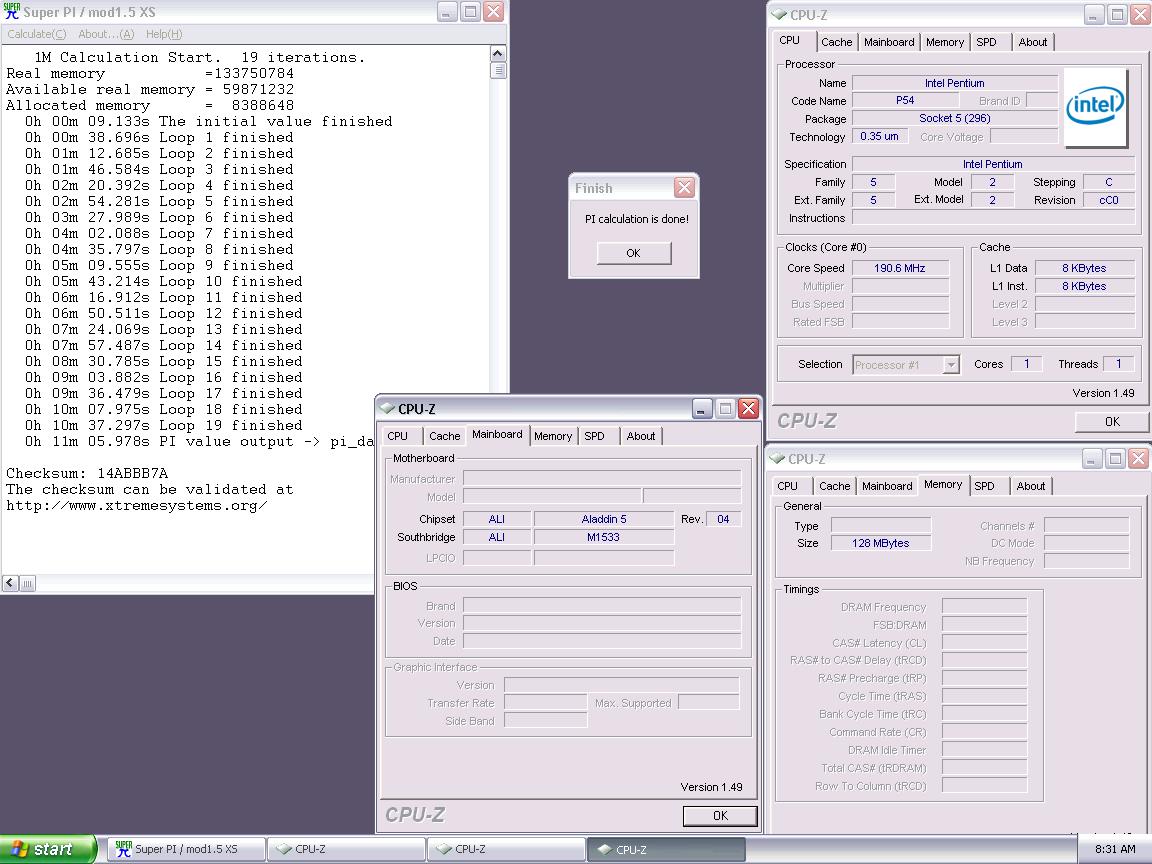The image size is (1152, 864).
Task: Click the Super PI horizontal scroll left arrow
Action: 10,583
